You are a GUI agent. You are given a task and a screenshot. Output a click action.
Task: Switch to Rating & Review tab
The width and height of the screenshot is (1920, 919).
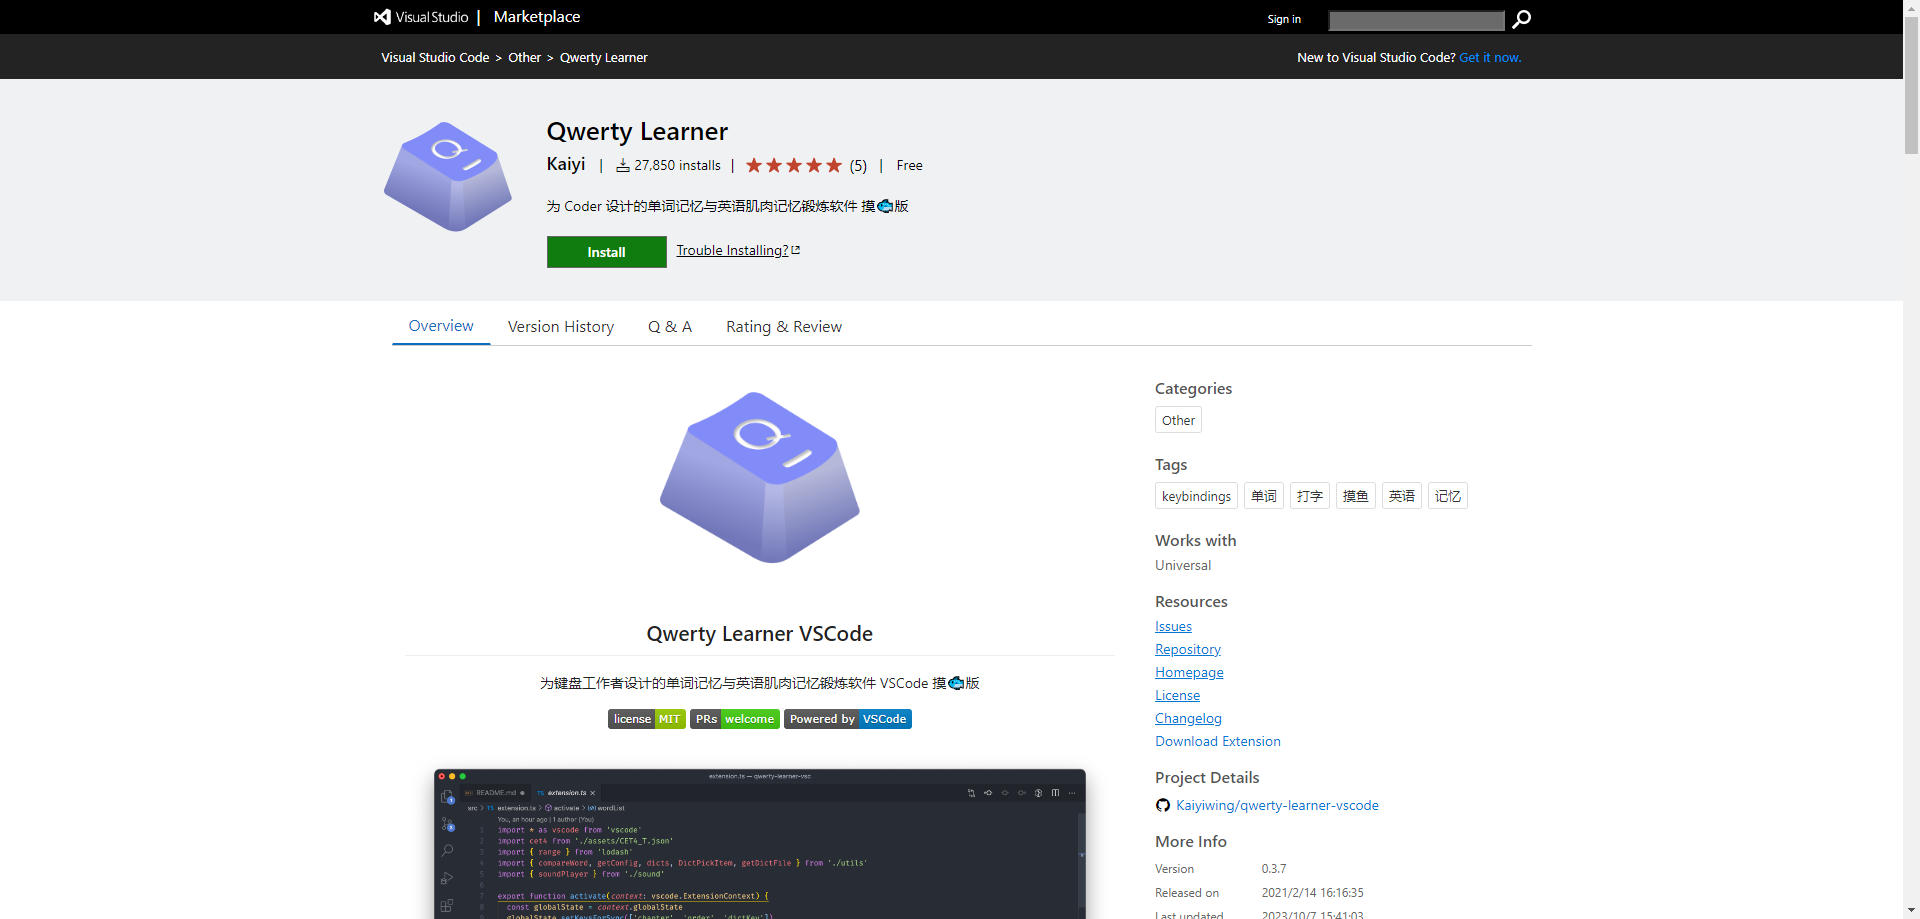(784, 327)
